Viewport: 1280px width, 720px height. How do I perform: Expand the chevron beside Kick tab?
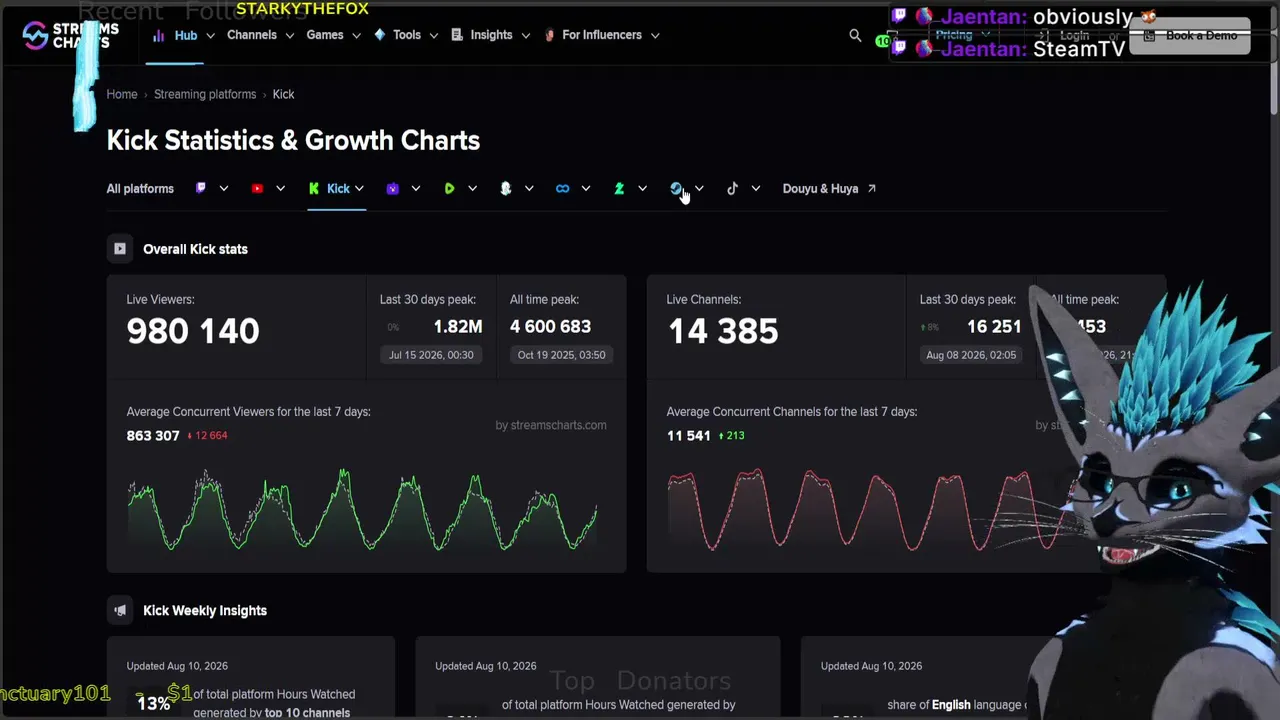pos(359,188)
